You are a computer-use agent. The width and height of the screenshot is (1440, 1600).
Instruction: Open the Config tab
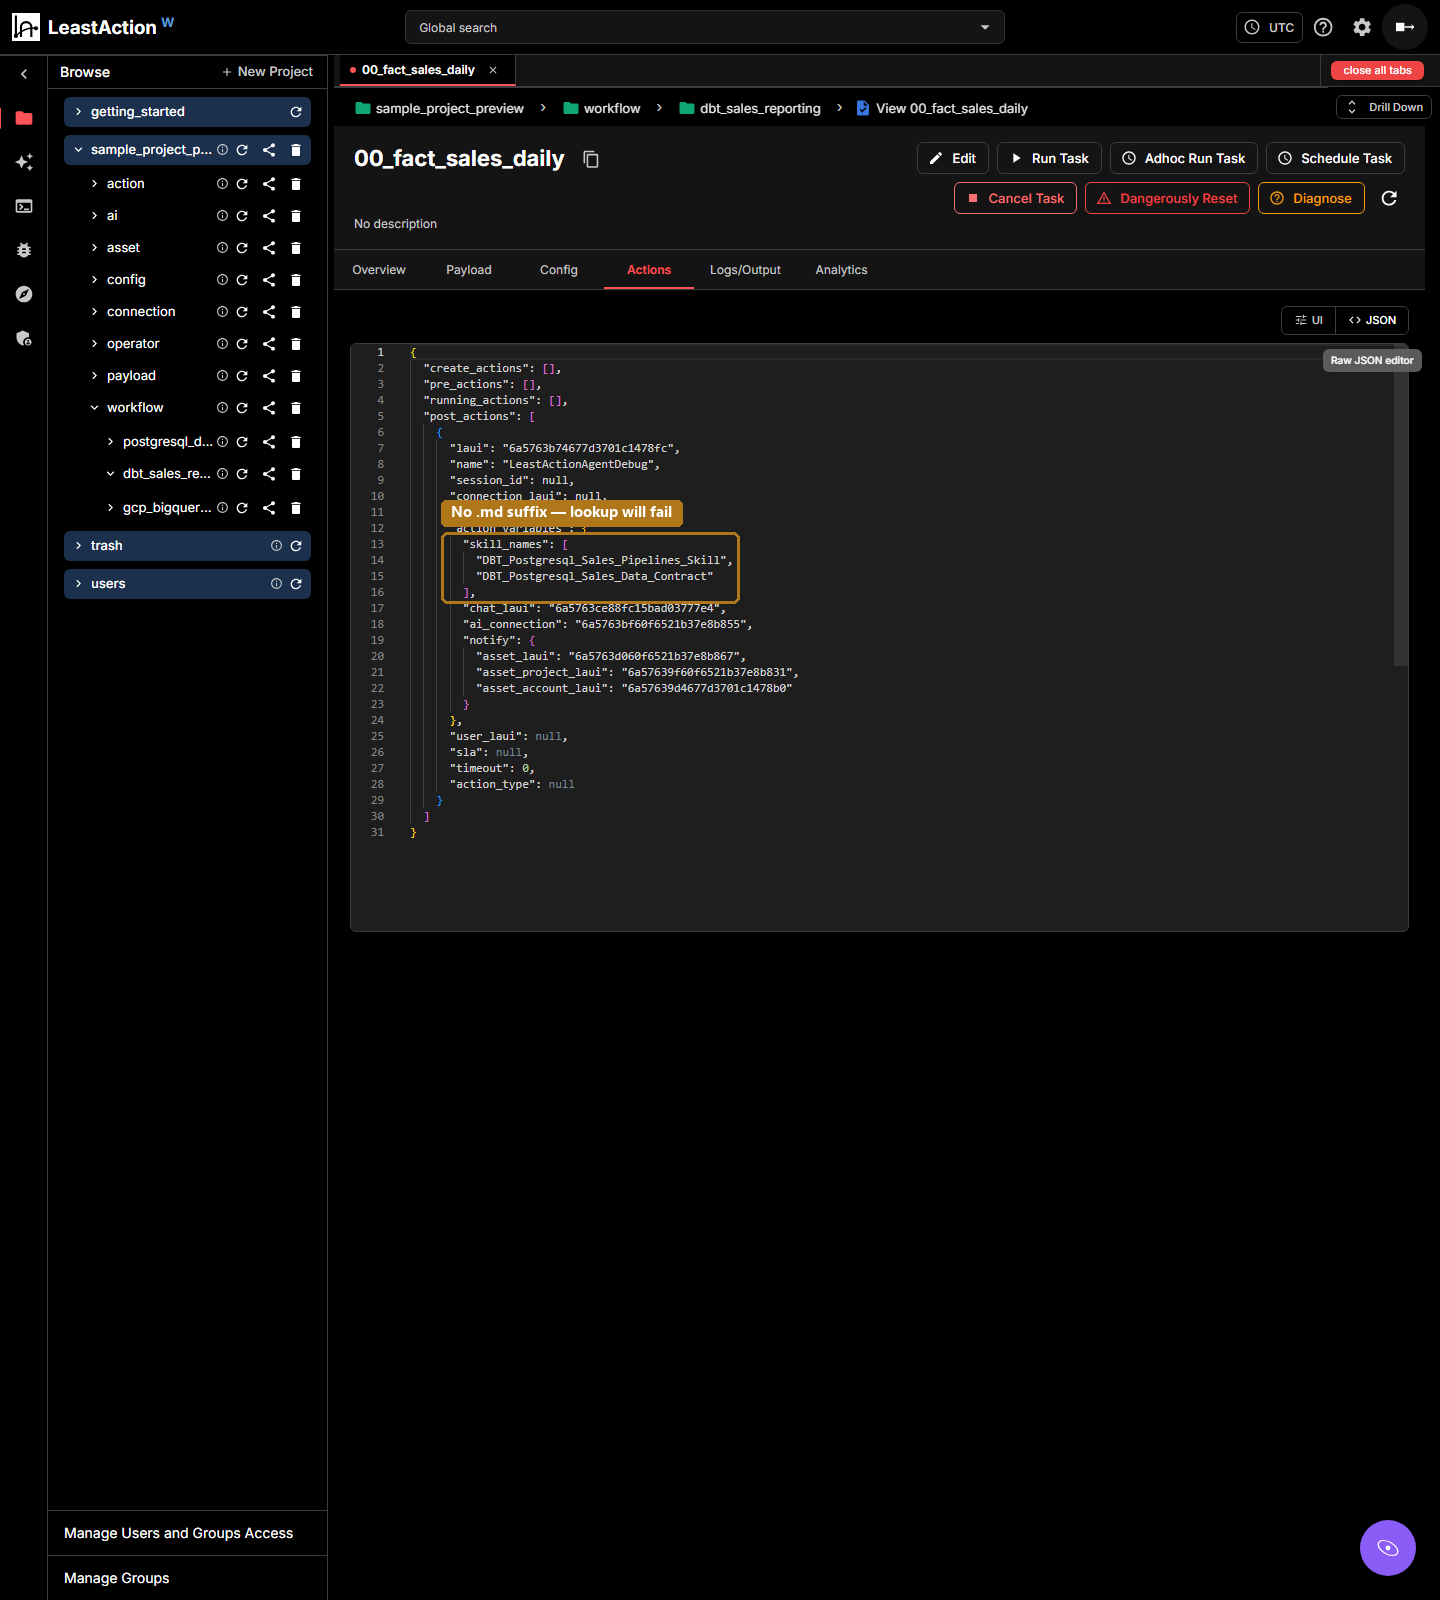click(559, 270)
